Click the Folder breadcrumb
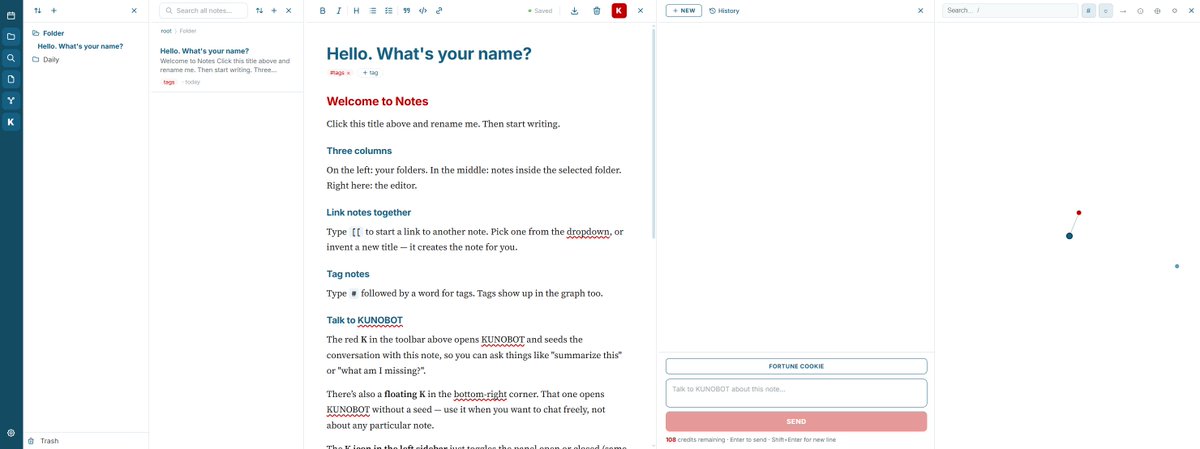 [188, 31]
